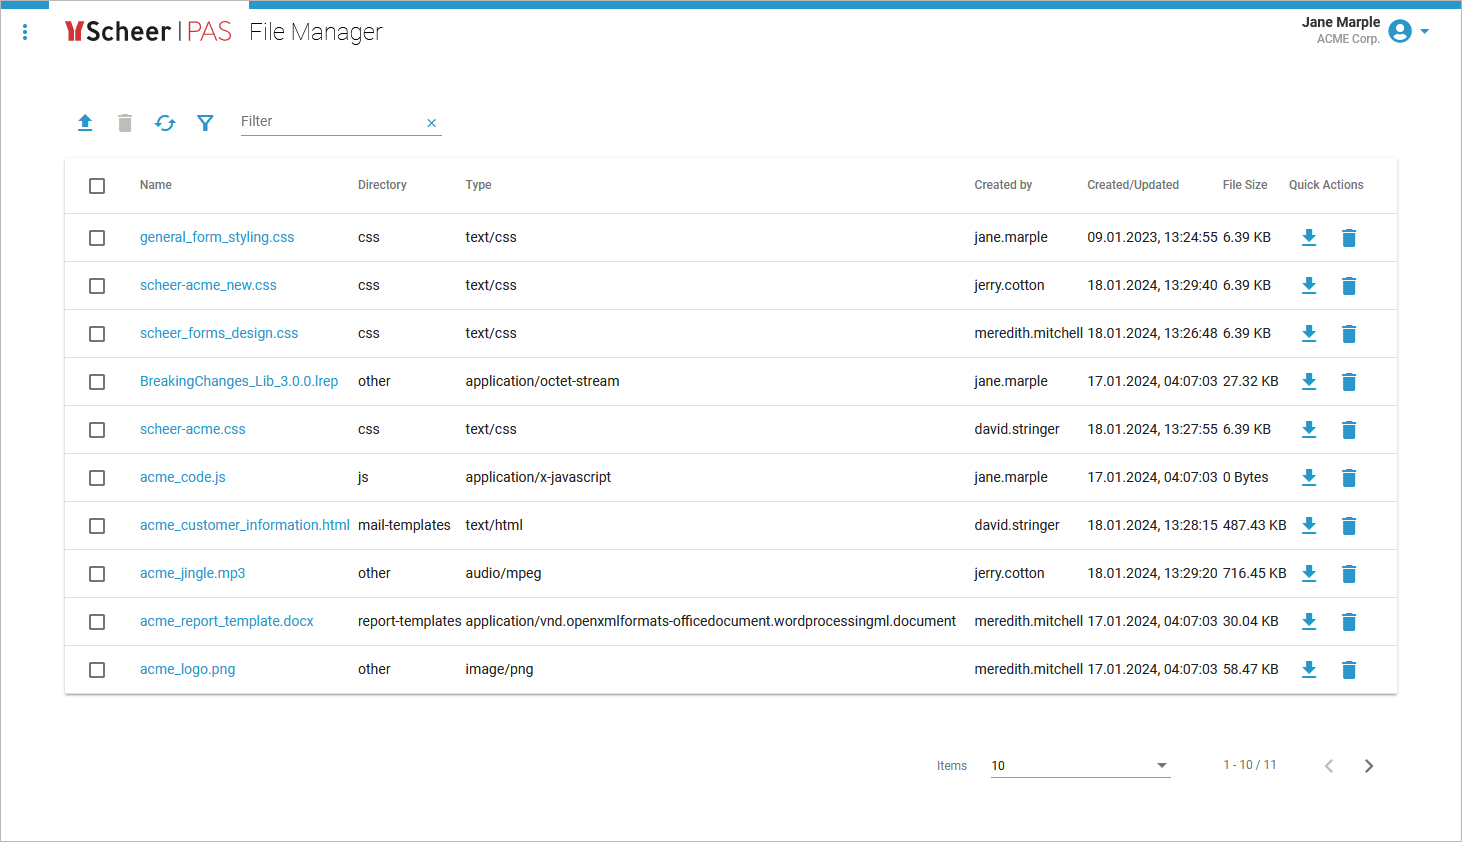This screenshot has width=1462, height=842.
Task: Check the checkbox for general_form_styling.css
Action: [97, 238]
